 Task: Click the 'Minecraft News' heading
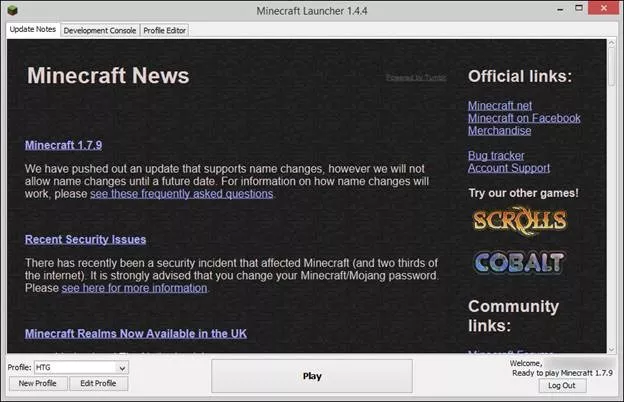tap(108, 76)
